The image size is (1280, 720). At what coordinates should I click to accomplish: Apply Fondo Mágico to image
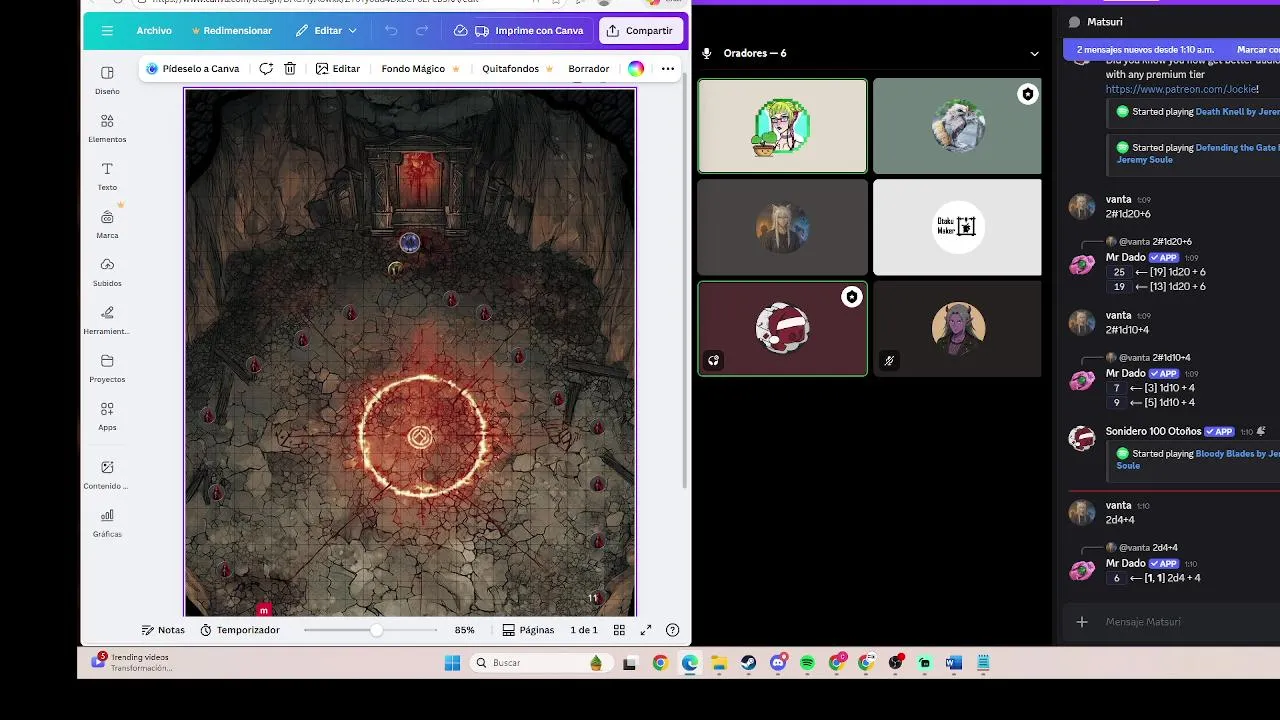421,69
